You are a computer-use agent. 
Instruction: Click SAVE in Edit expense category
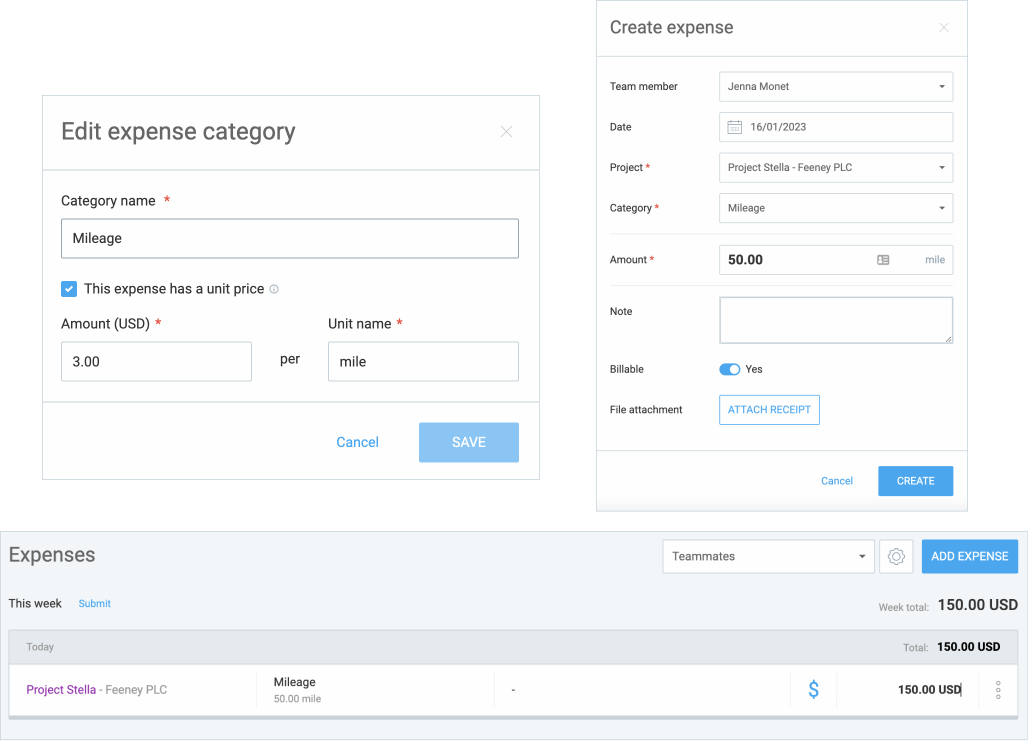pyautogui.click(x=468, y=442)
